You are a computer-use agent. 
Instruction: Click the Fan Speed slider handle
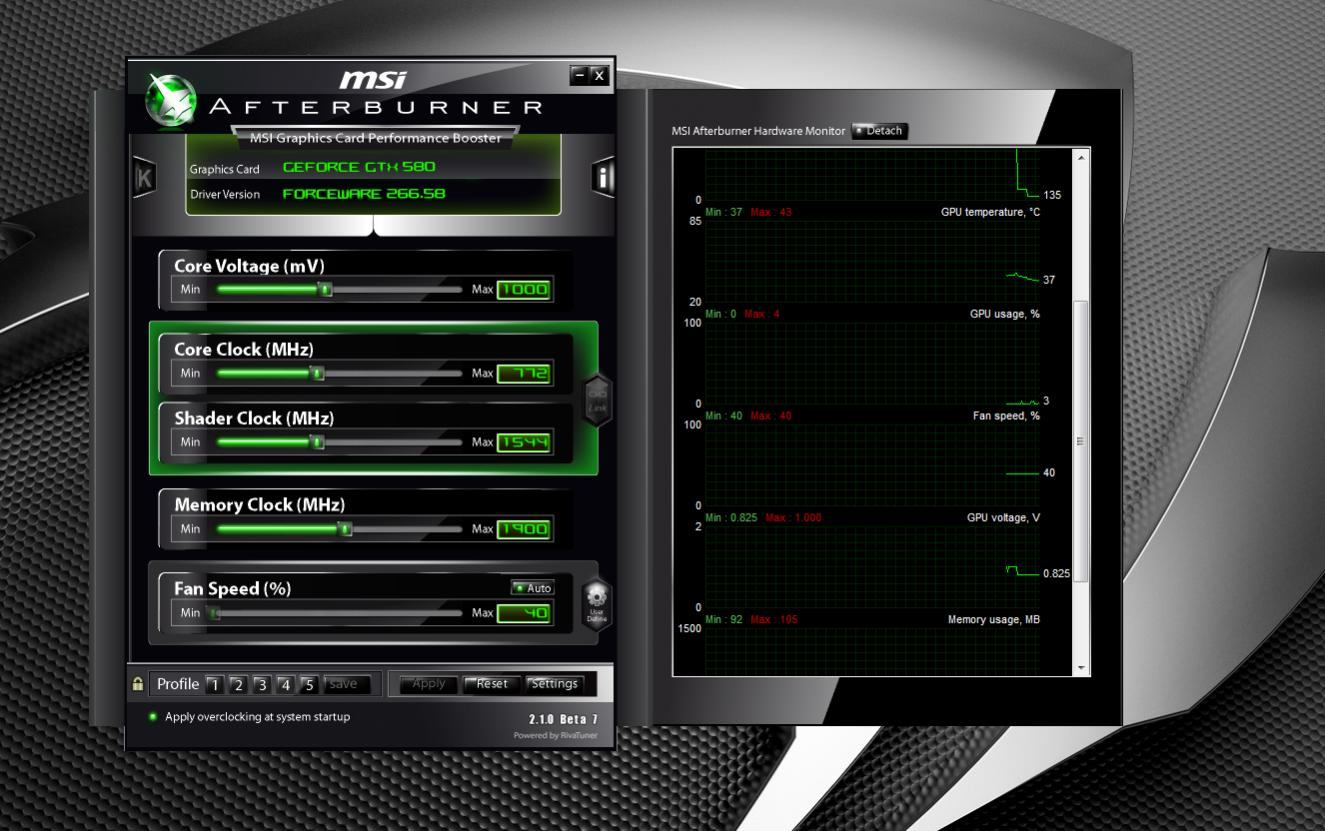[213, 613]
